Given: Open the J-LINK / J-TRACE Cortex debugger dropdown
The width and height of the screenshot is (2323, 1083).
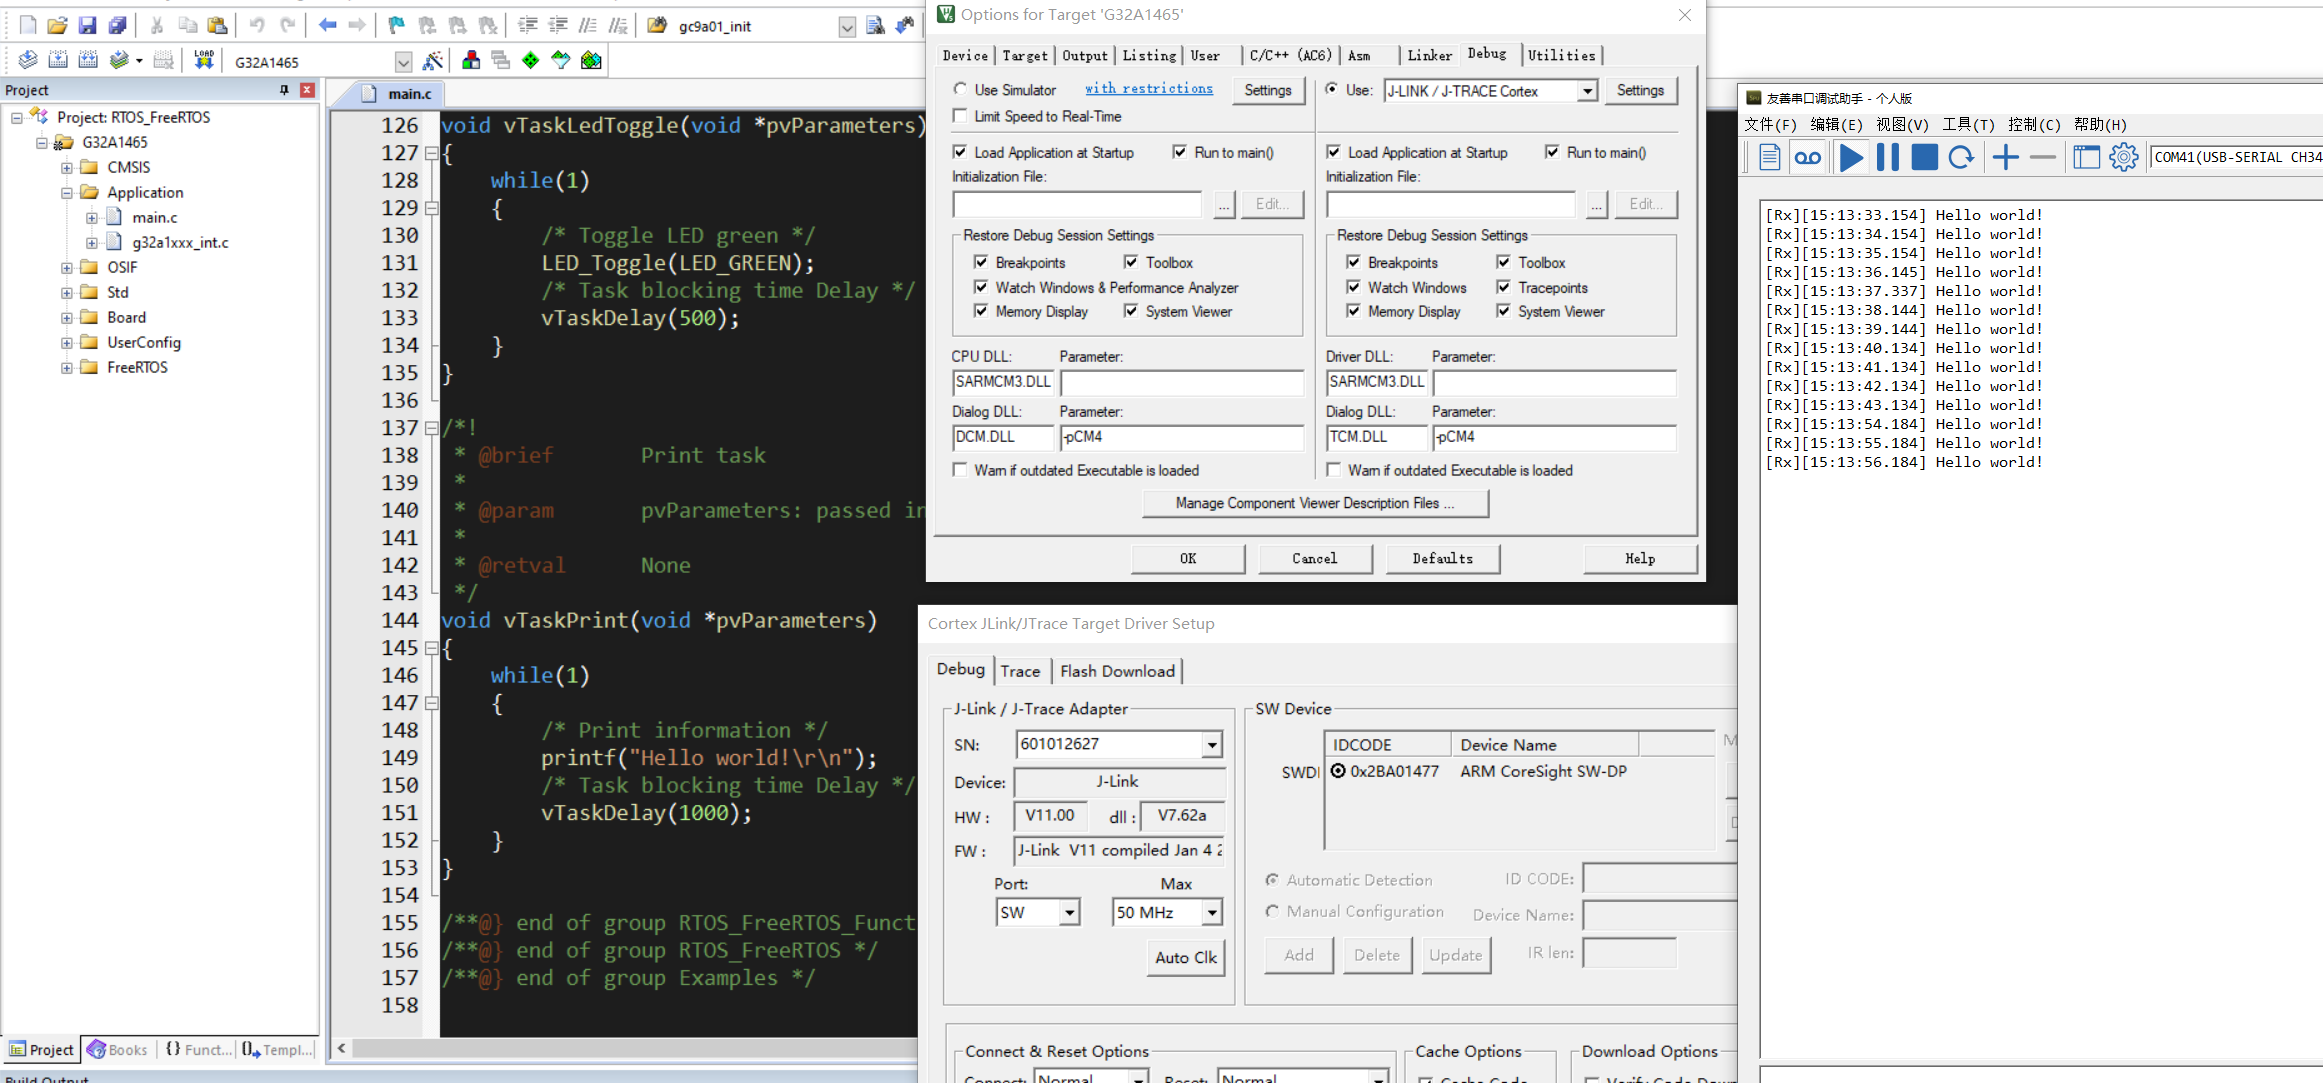Looking at the screenshot, I should pos(1587,91).
